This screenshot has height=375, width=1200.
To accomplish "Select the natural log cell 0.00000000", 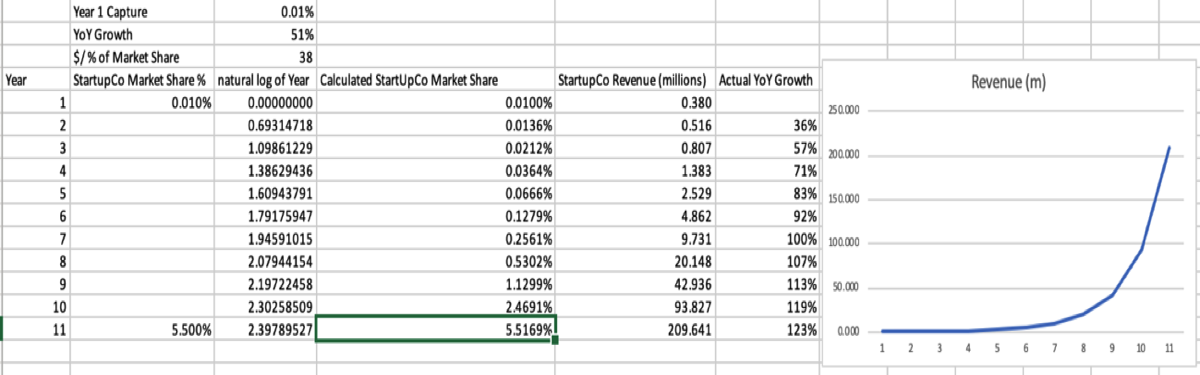I will (265, 102).
